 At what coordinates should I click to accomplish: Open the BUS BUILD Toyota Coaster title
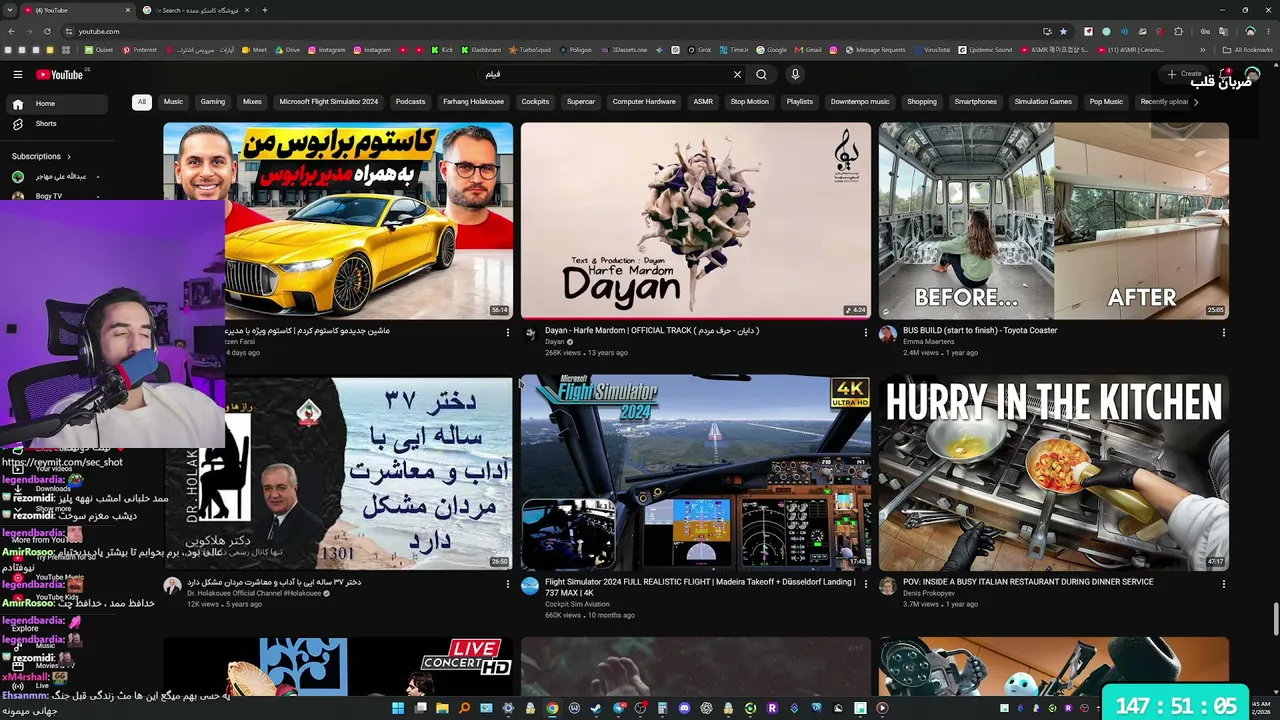(980, 331)
